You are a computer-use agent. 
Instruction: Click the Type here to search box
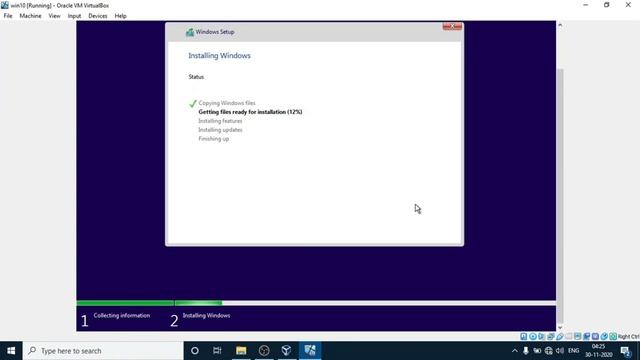(x=103, y=351)
